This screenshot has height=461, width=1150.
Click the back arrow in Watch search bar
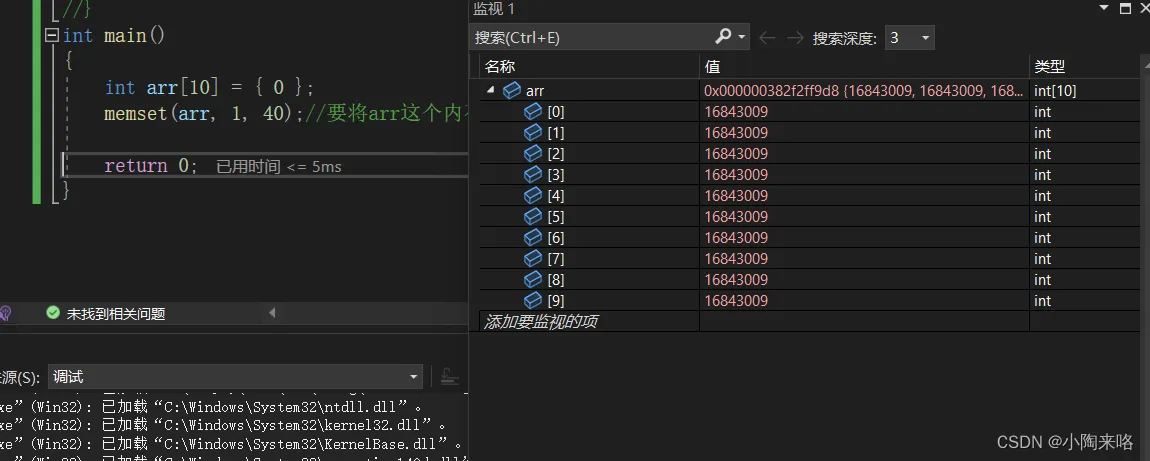click(767, 37)
